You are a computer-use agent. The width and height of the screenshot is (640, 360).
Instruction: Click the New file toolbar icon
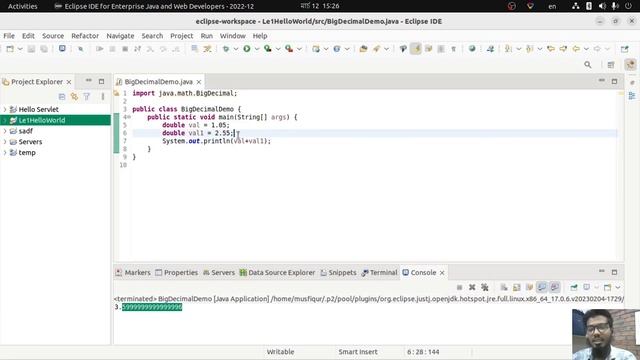[10, 49]
